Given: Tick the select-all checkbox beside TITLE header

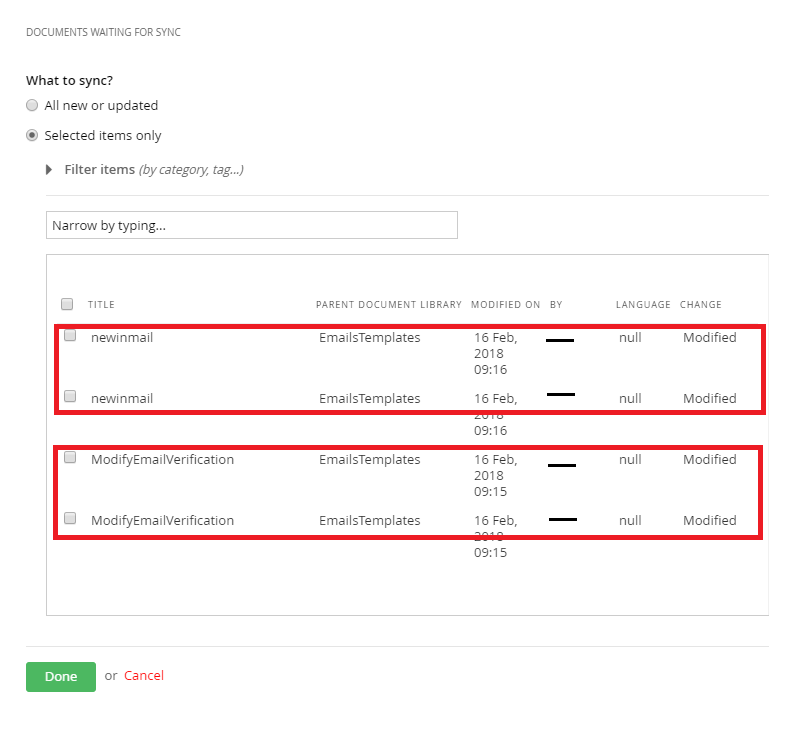Looking at the screenshot, I should point(67,304).
